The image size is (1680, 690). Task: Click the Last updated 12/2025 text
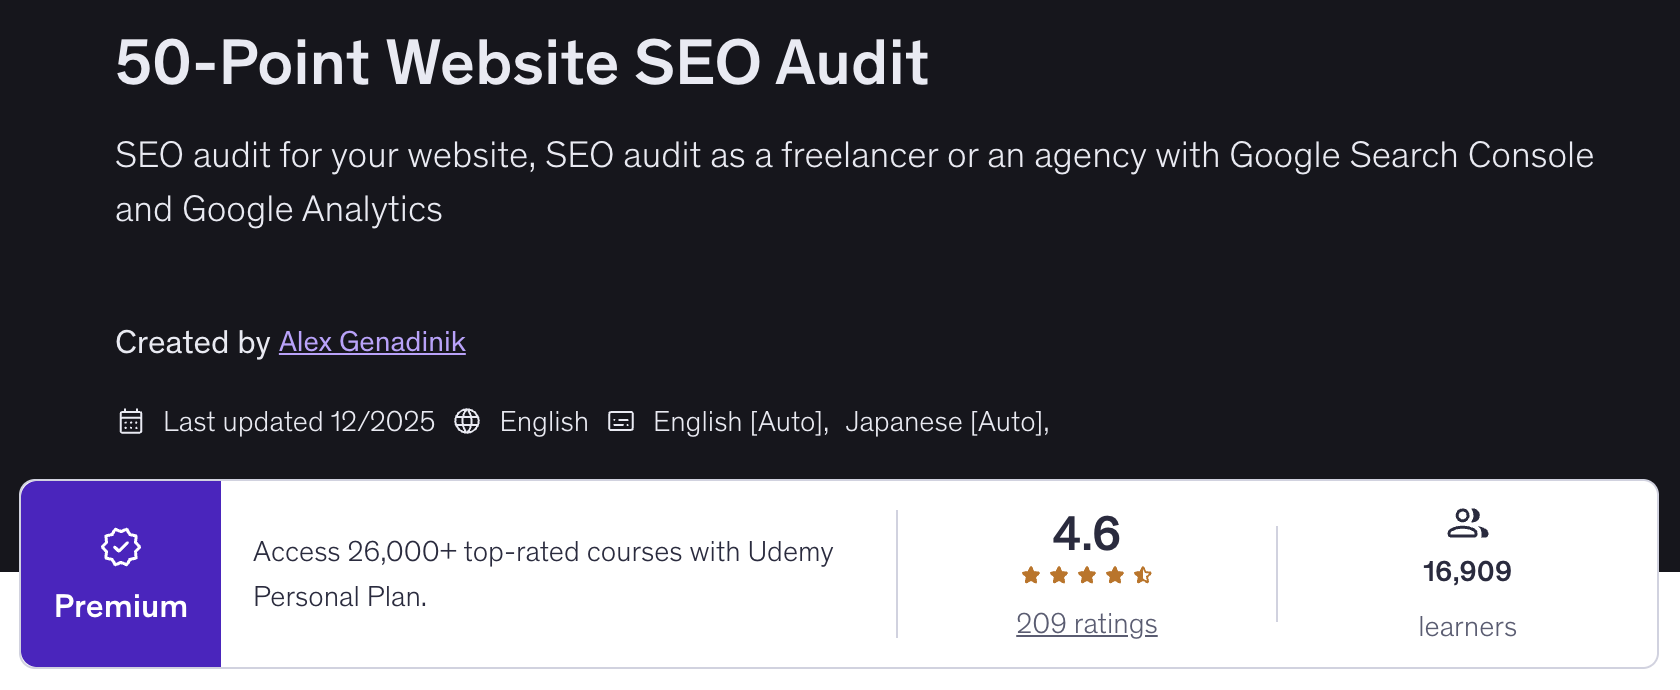click(x=299, y=422)
